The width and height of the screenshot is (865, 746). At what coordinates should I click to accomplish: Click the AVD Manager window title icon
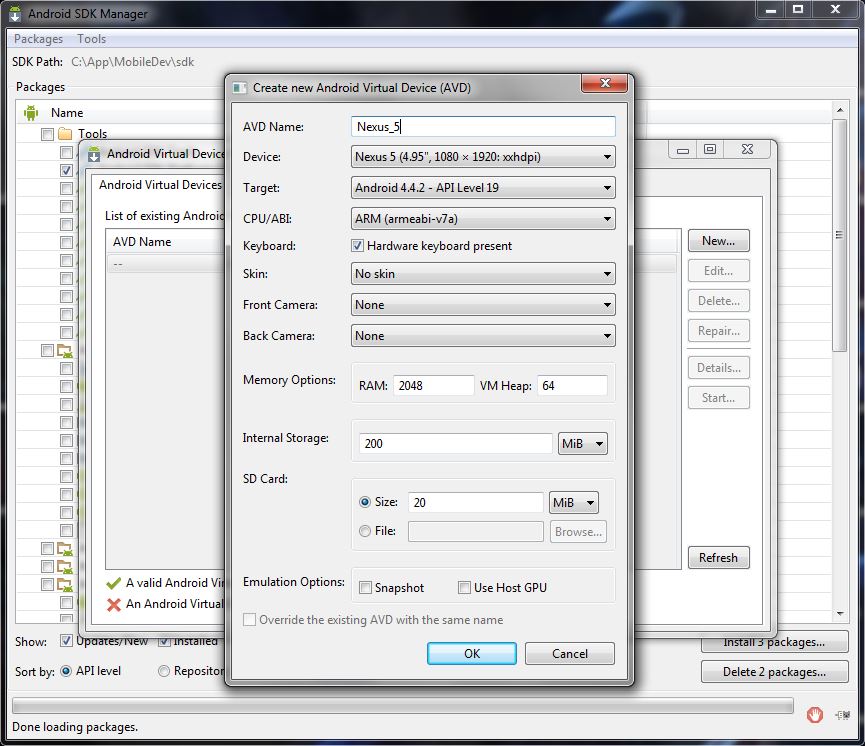[x=94, y=154]
